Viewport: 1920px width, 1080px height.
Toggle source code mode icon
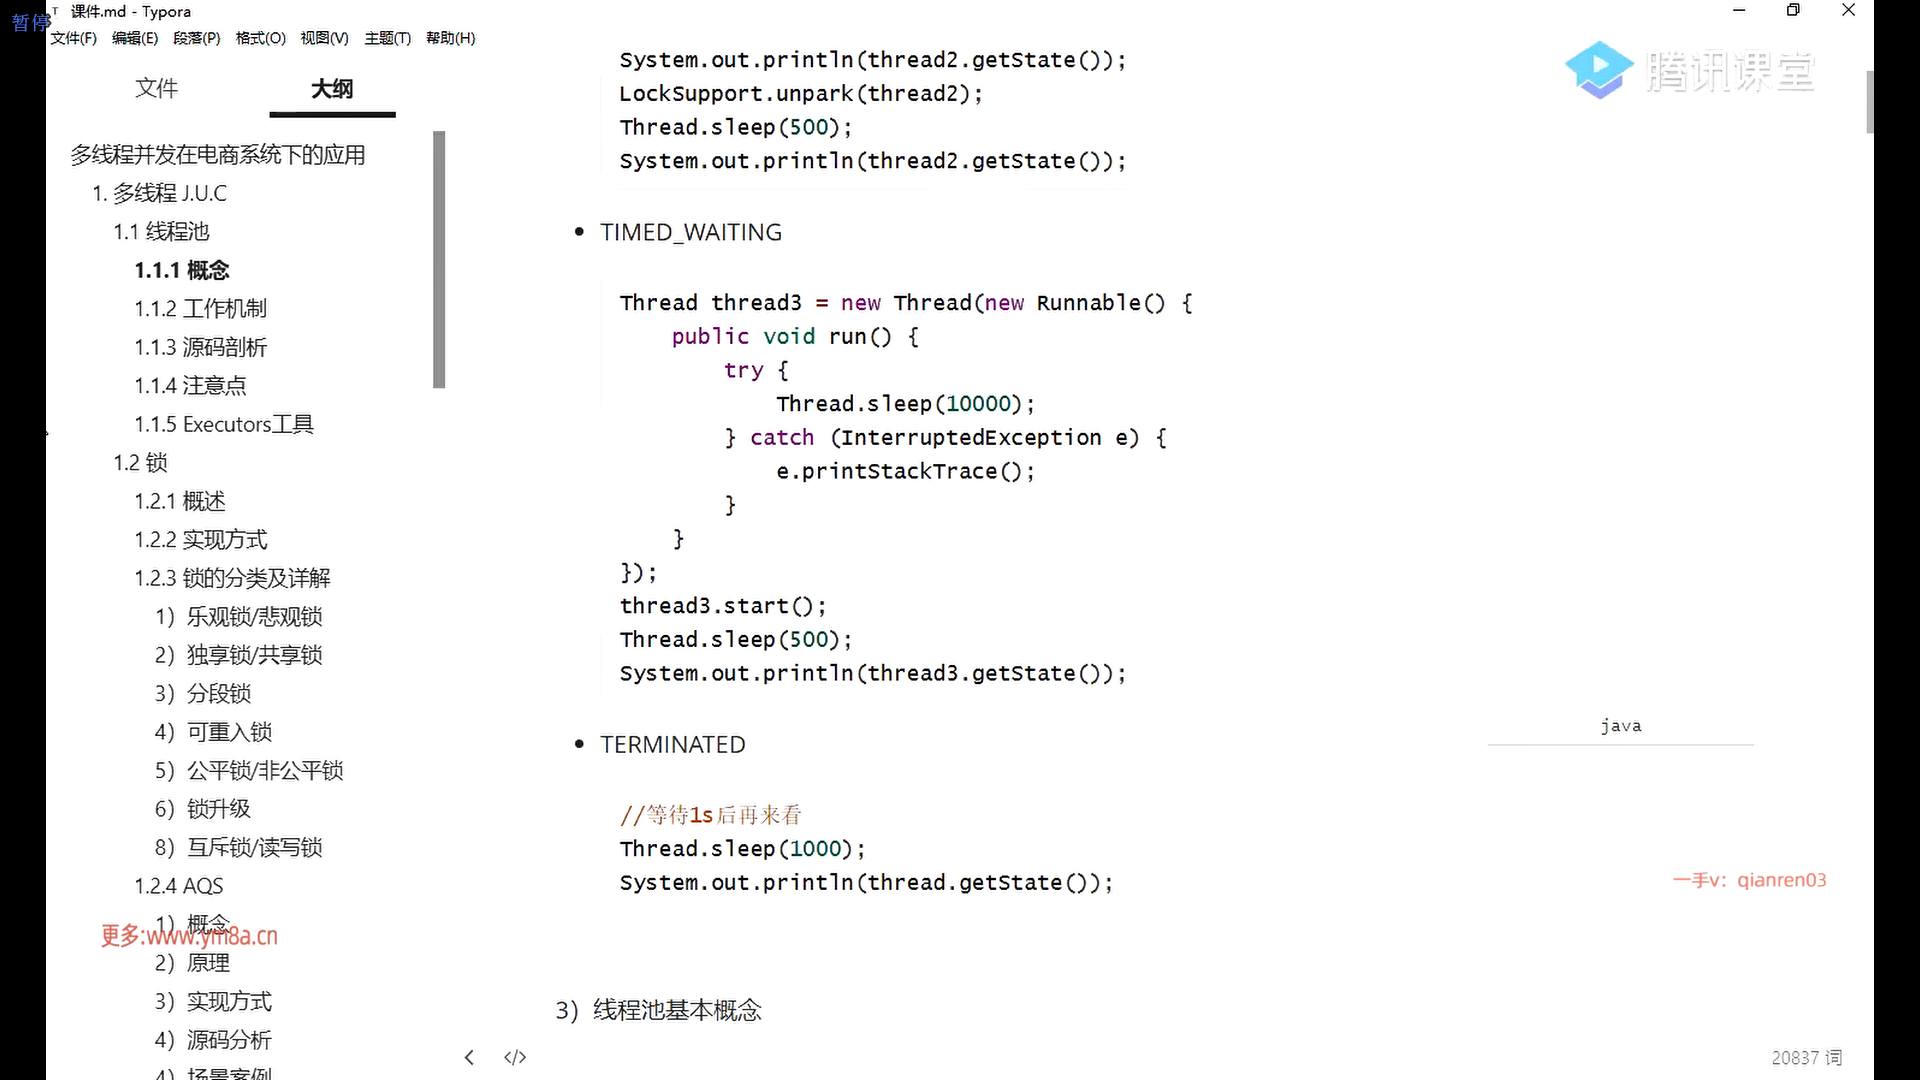(x=515, y=1057)
